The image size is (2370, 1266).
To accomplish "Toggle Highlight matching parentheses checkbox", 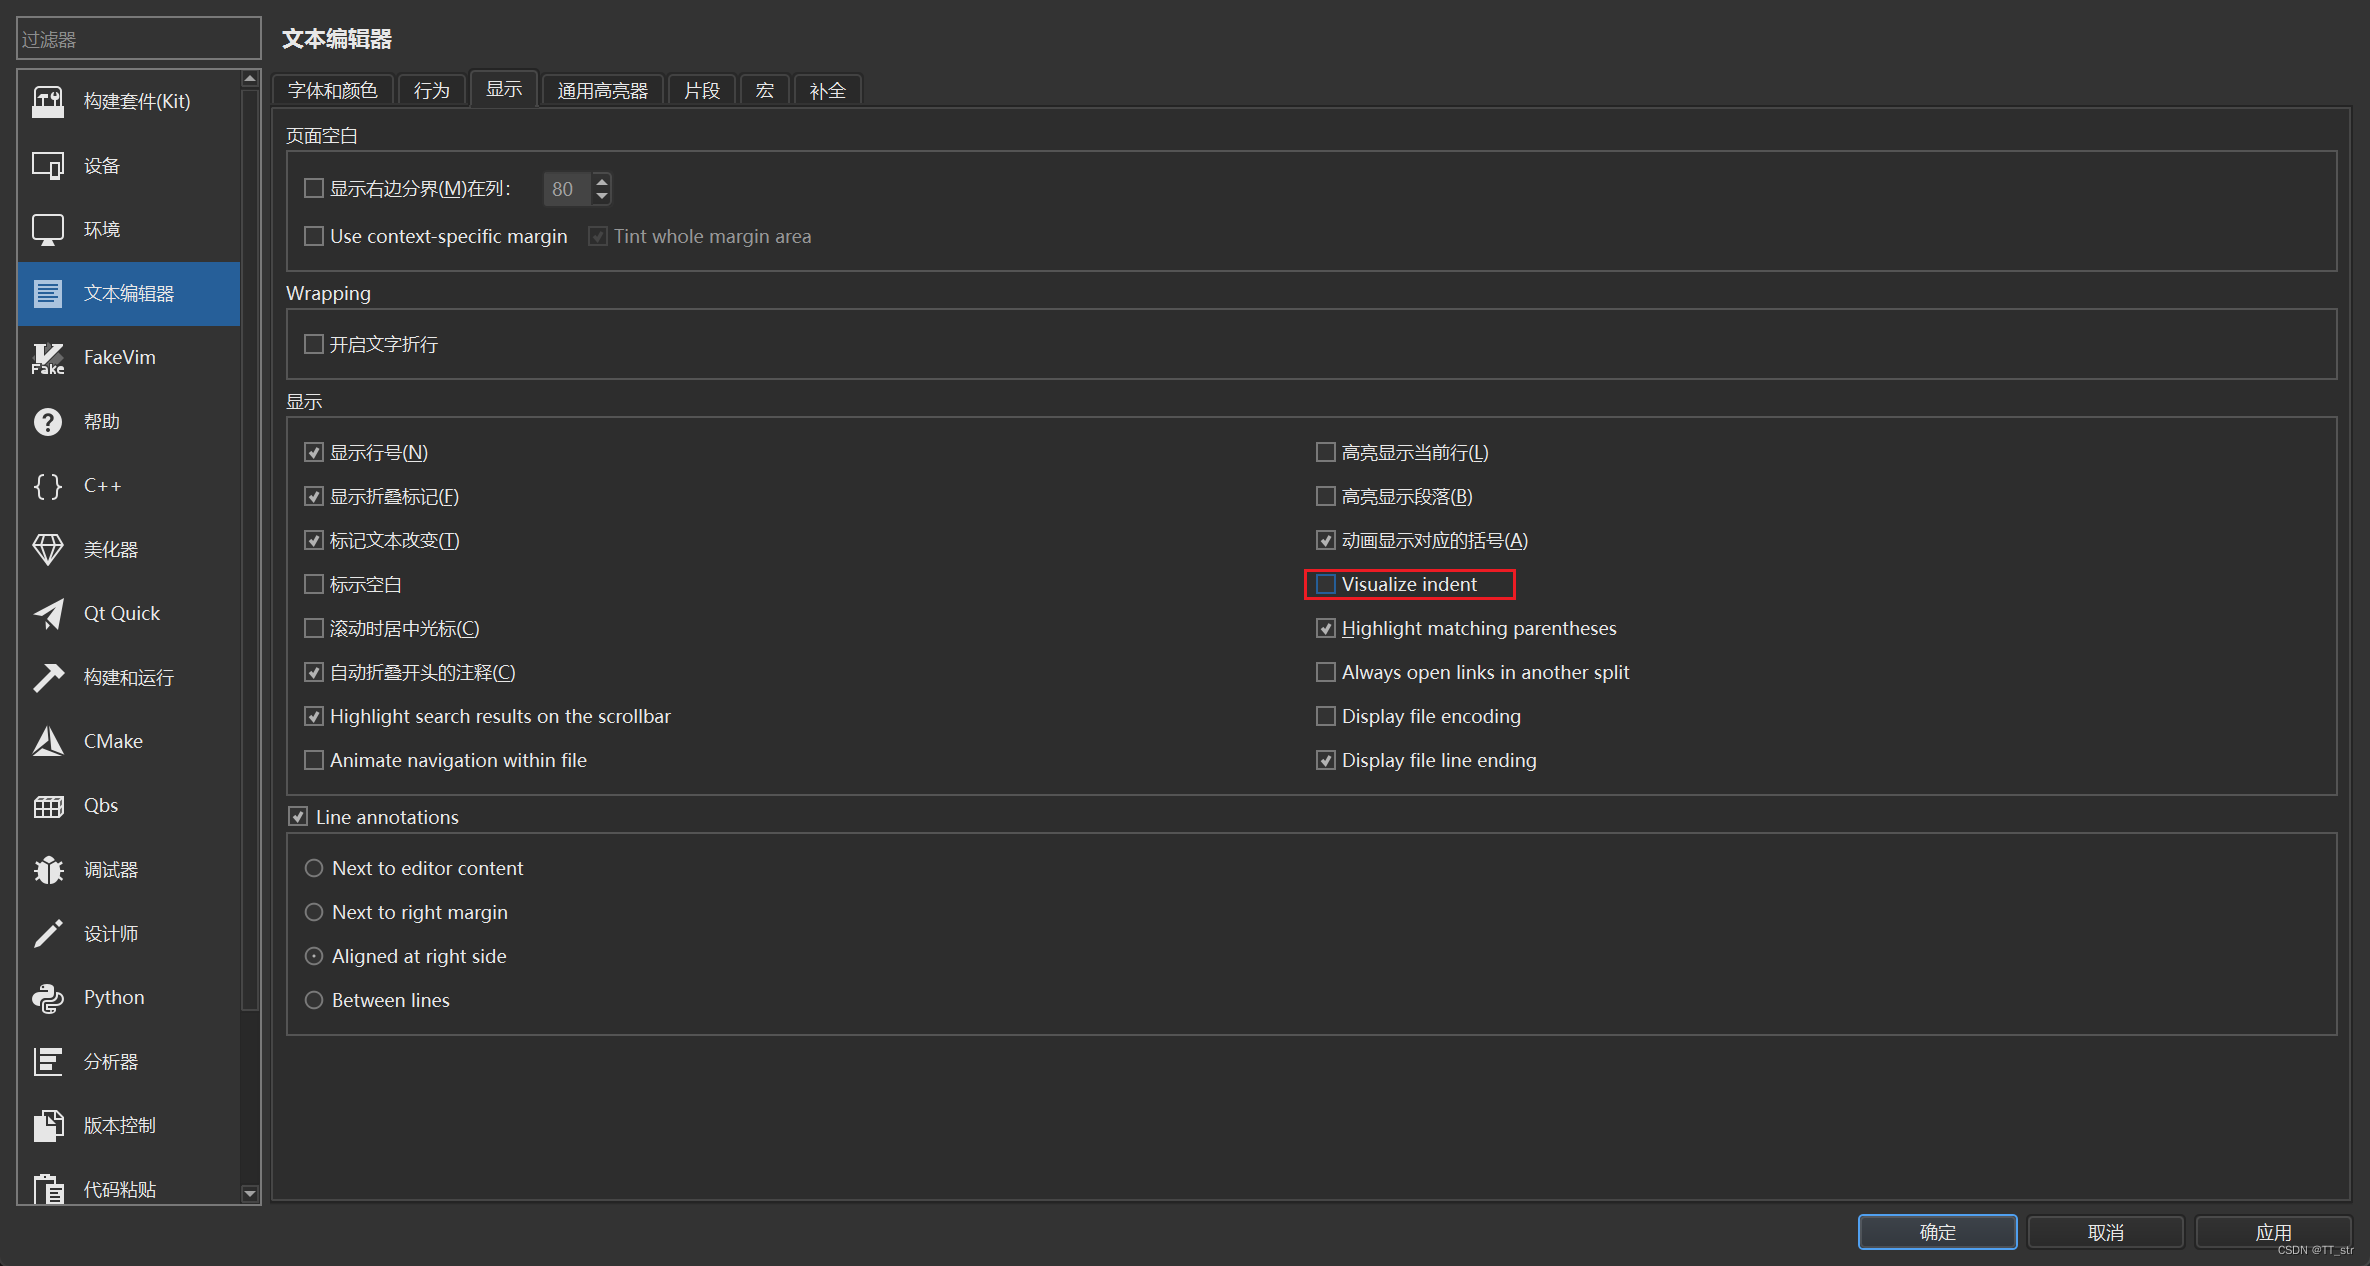I will (1326, 628).
